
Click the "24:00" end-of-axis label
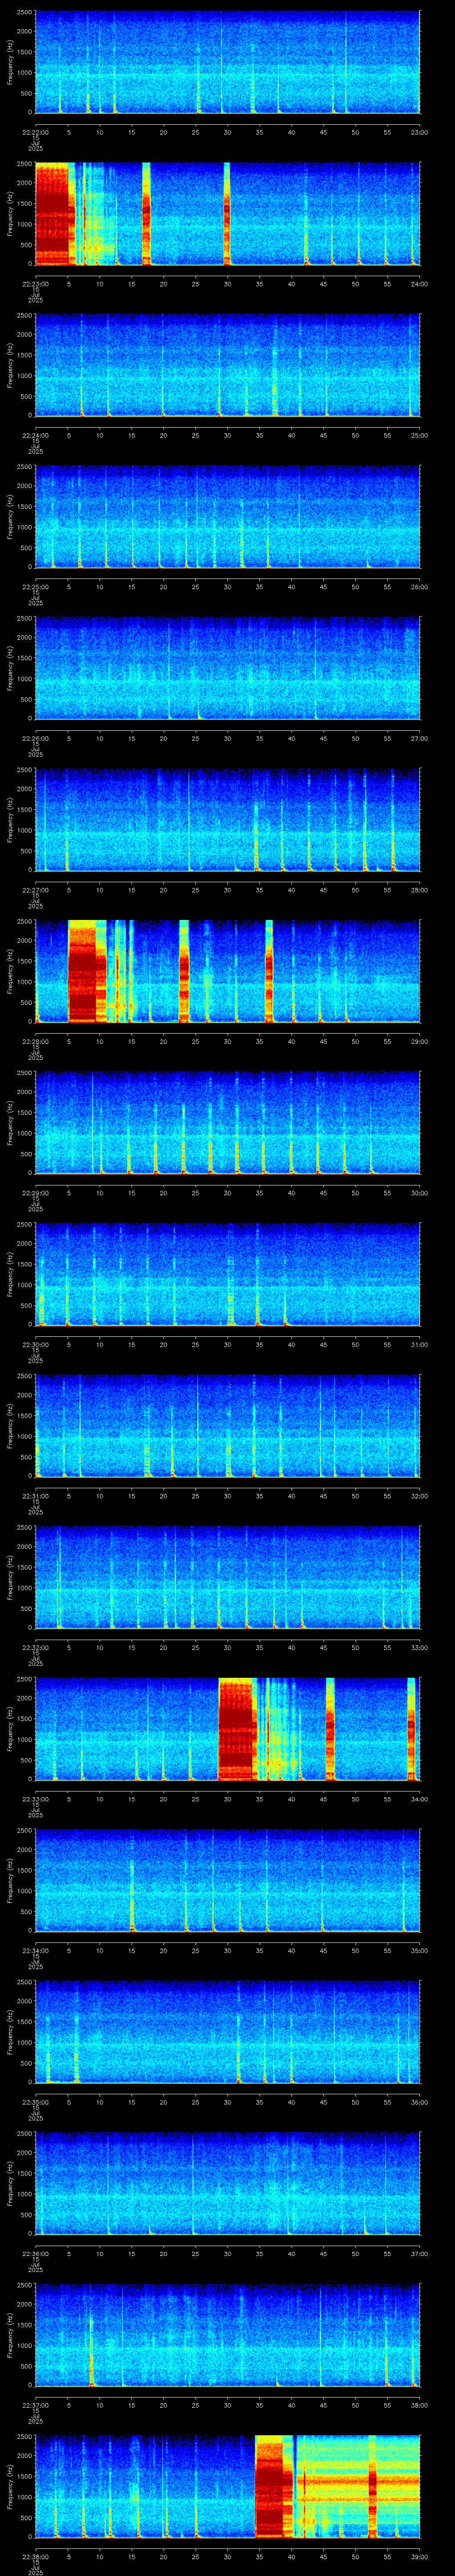click(419, 284)
